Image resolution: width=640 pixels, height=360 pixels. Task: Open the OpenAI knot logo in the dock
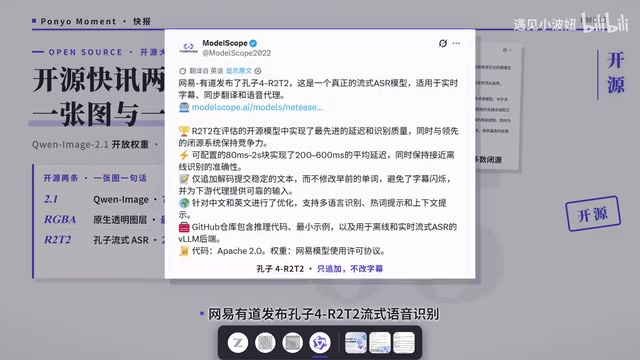(x=265, y=342)
